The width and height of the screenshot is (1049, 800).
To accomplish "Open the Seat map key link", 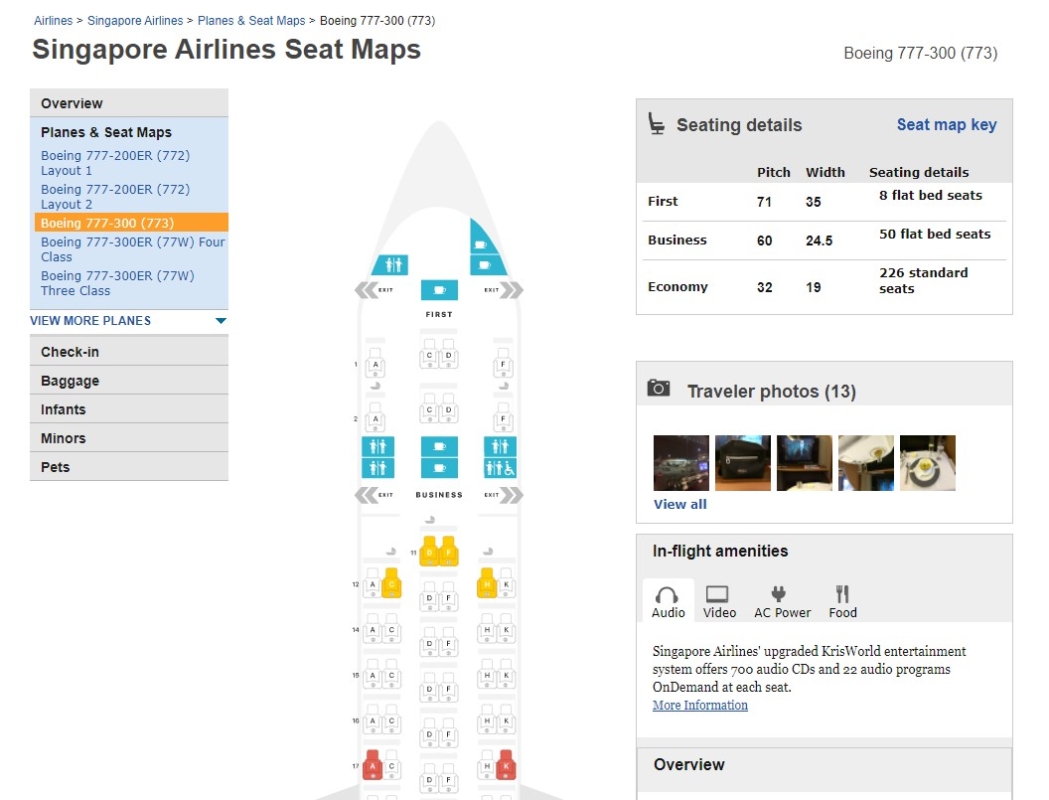I will (x=946, y=125).
